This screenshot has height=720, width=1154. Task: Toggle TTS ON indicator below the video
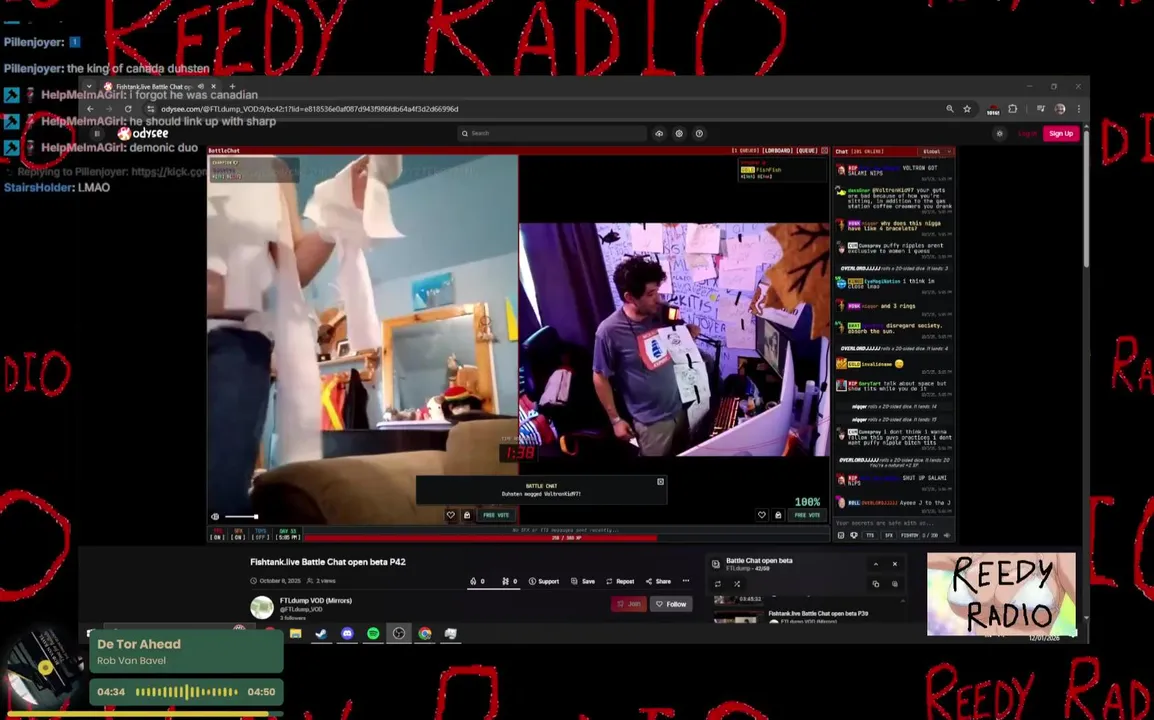(x=217, y=534)
